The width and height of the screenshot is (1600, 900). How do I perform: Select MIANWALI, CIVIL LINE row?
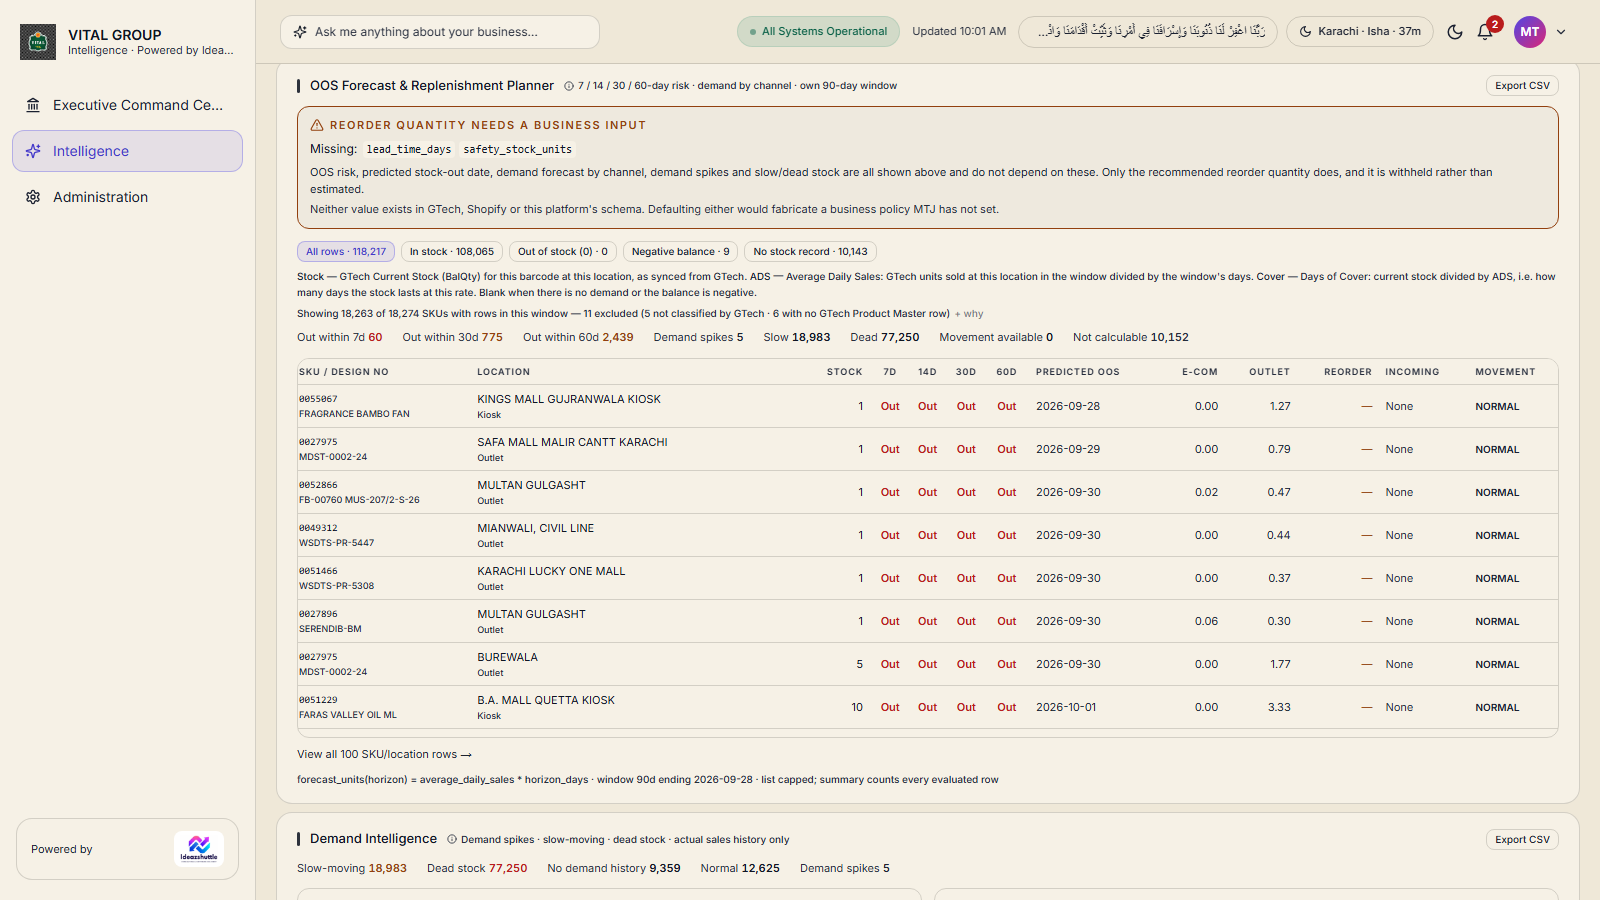[x=927, y=535]
